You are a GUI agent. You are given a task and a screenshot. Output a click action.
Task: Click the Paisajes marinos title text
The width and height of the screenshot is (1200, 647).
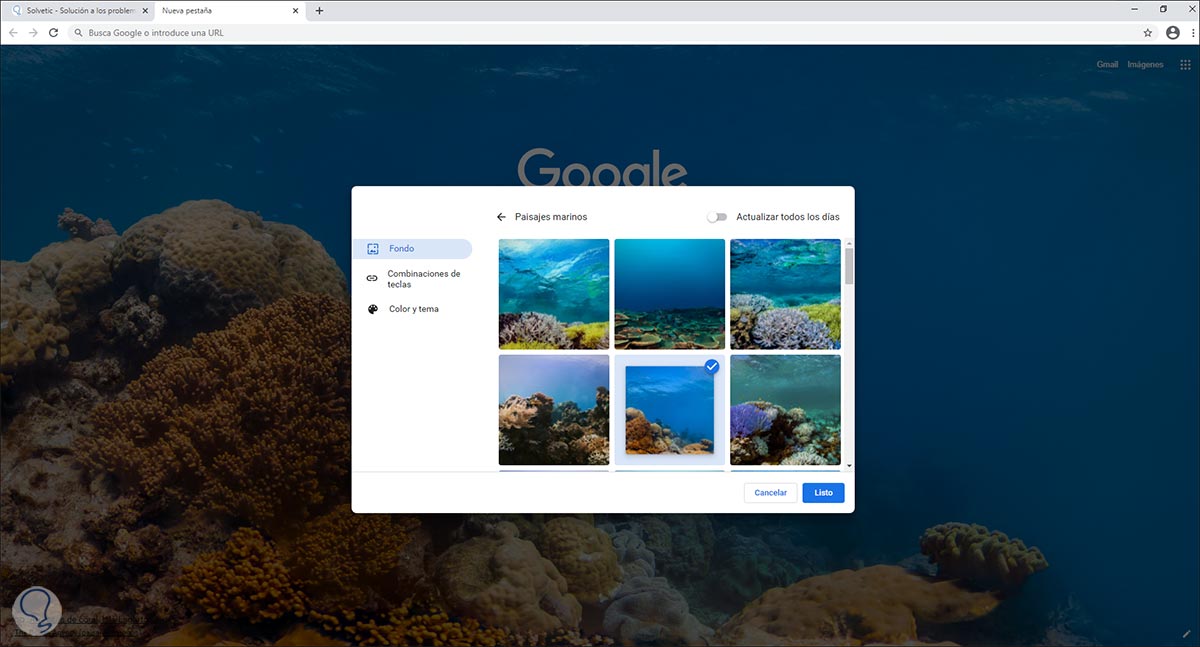pyautogui.click(x=551, y=217)
